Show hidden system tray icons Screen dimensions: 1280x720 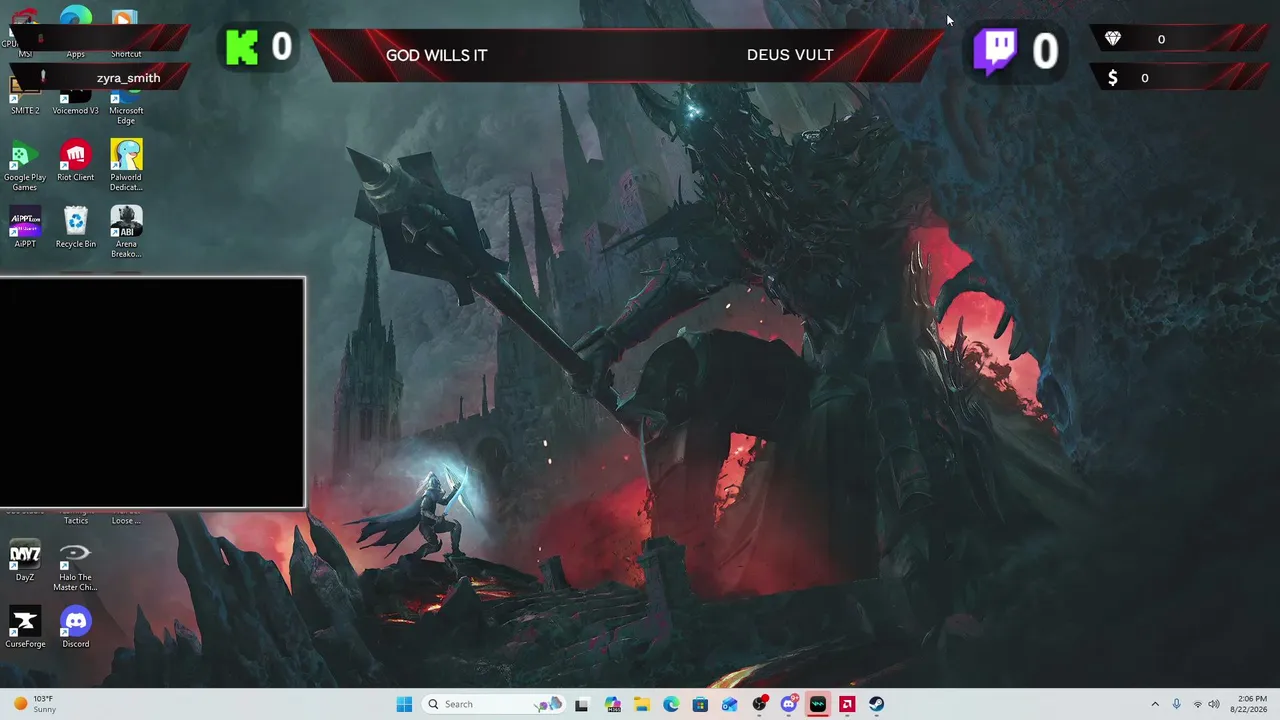(1155, 704)
